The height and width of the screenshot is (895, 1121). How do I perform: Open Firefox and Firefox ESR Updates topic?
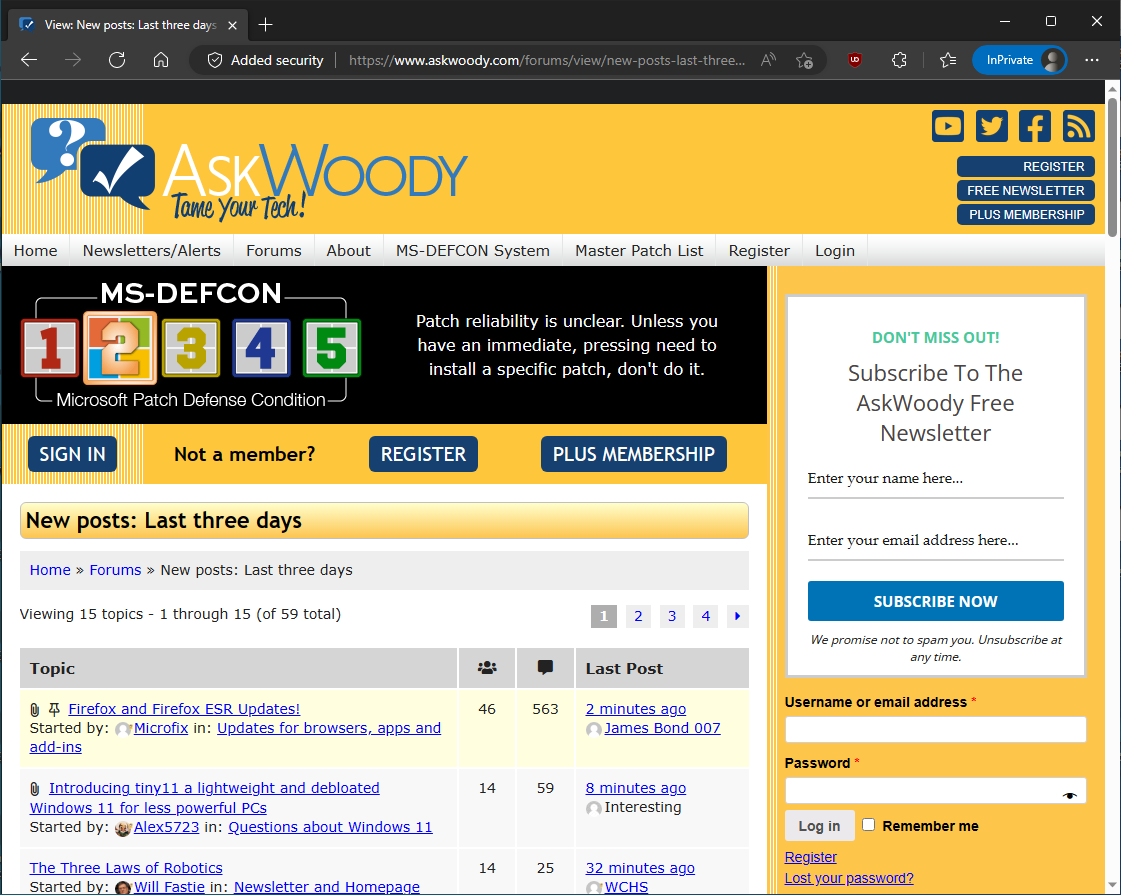[184, 709]
